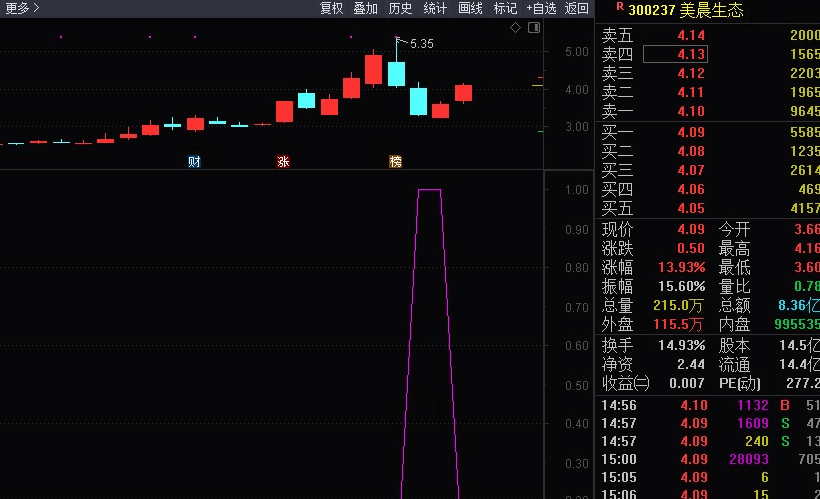
Task: Click the 涨 marker on the chart
Action: (x=283, y=162)
